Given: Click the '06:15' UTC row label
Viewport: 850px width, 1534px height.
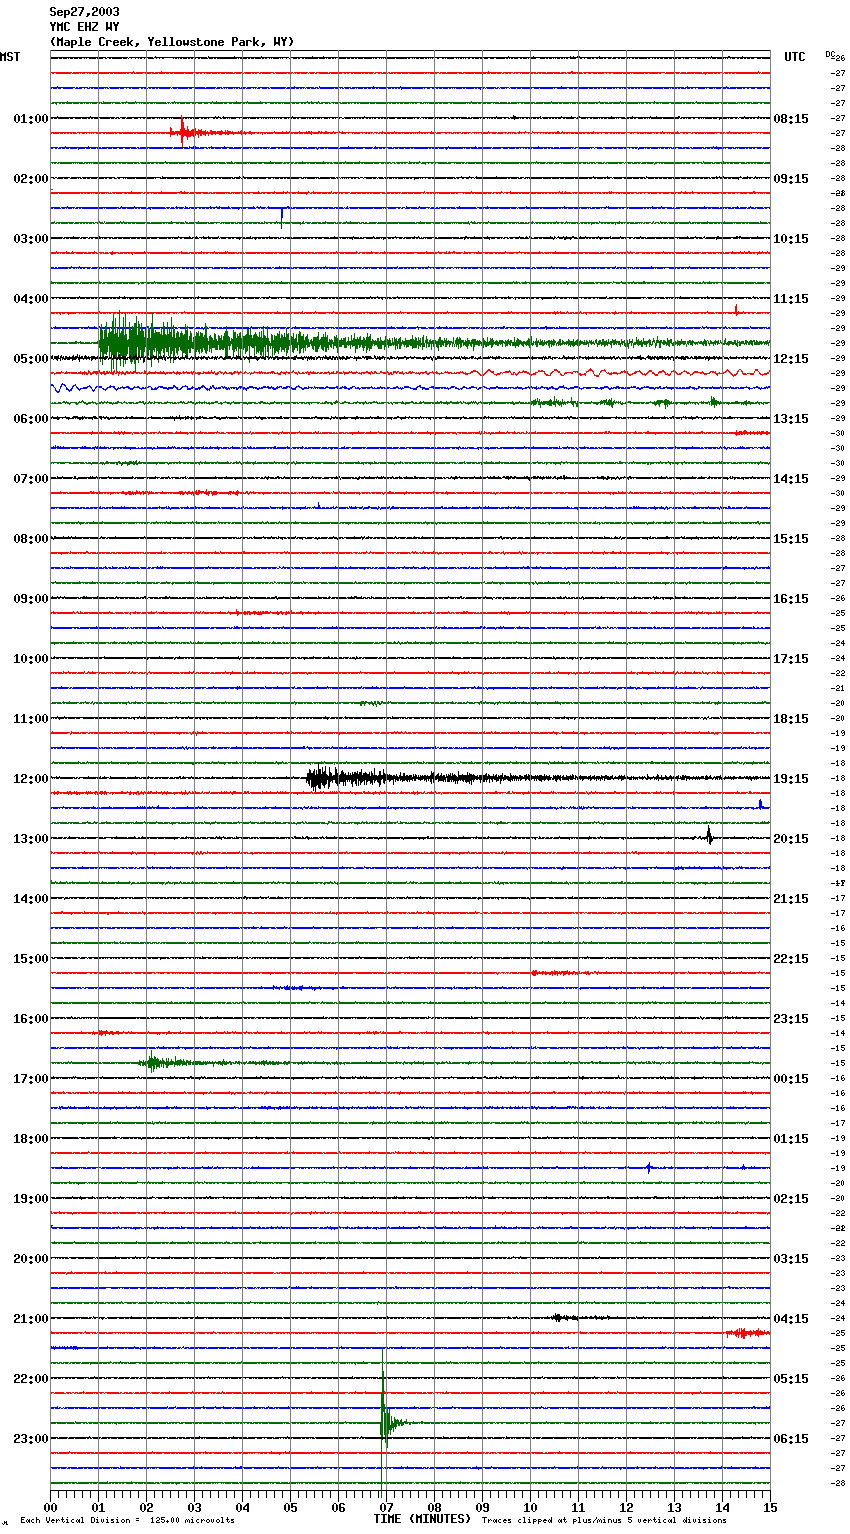Looking at the screenshot, I should click(x=791, y=1439).
